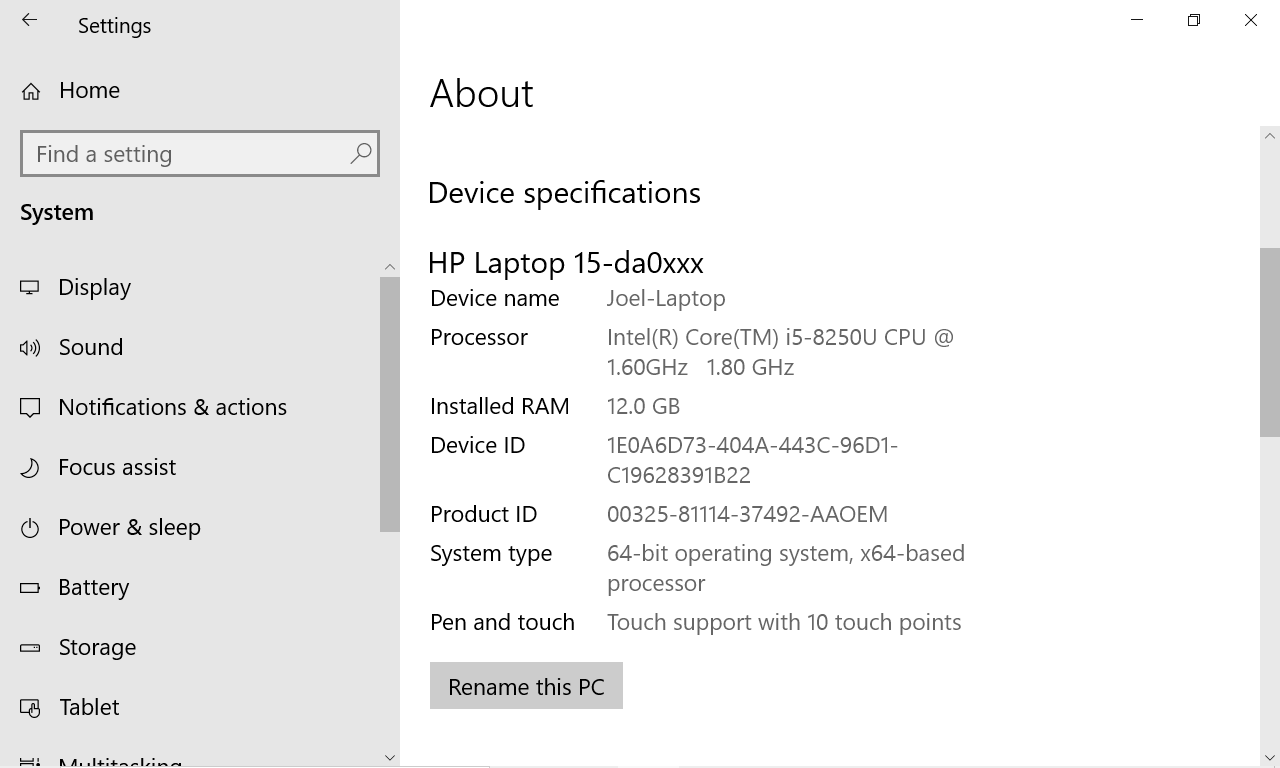Image resolution: width=1280 pixels, height=768 pixels.
Task: Click sidebar scroll down arrow
Action: [x=390, y=758]
